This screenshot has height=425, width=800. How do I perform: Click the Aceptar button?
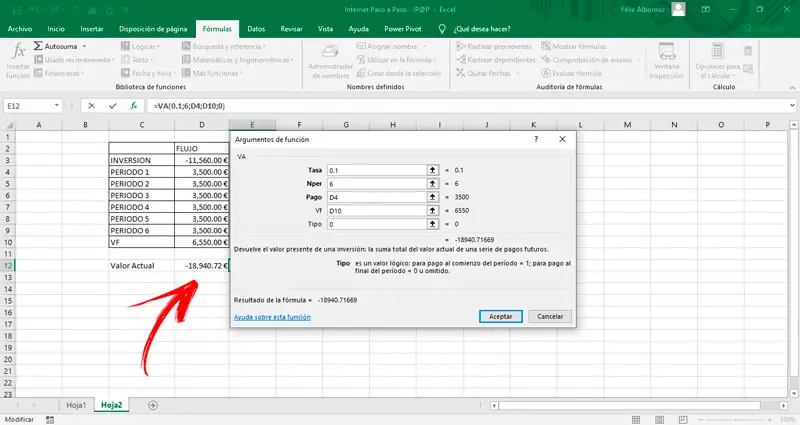500,316
